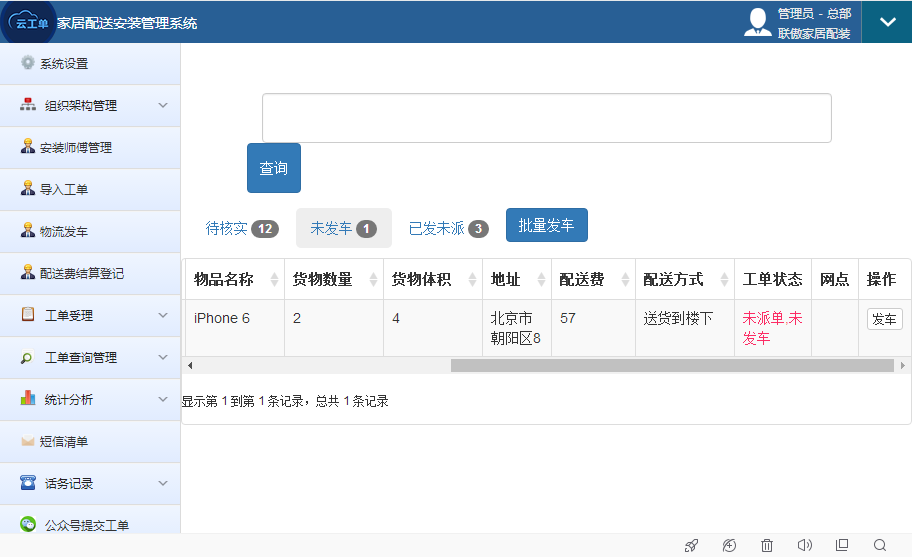Click the 公众号提交工单 WeChat icon
The width and height of the screenshot is (912, 557).
tap(28, 524)
